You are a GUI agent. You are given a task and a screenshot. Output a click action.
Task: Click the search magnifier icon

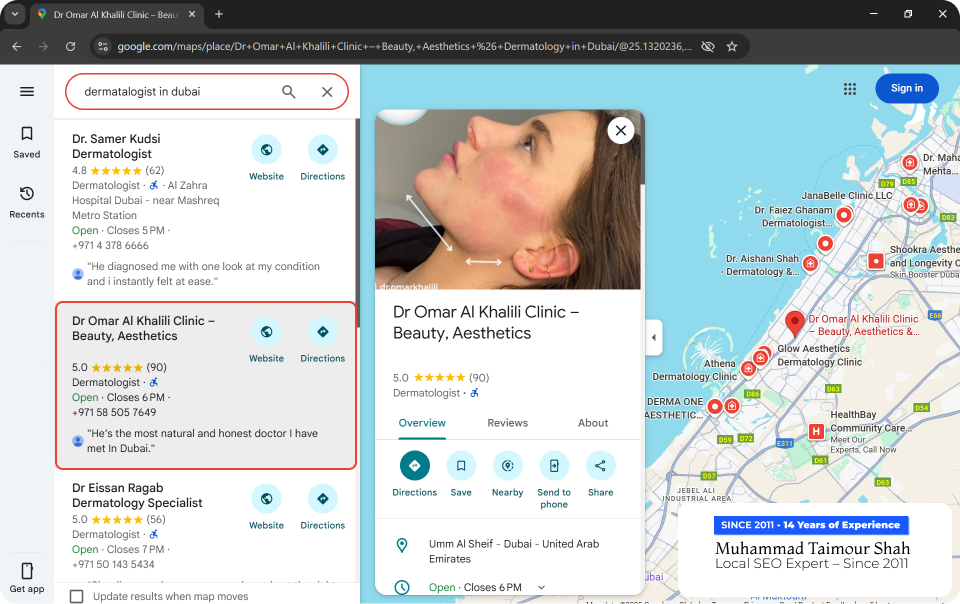289,92
